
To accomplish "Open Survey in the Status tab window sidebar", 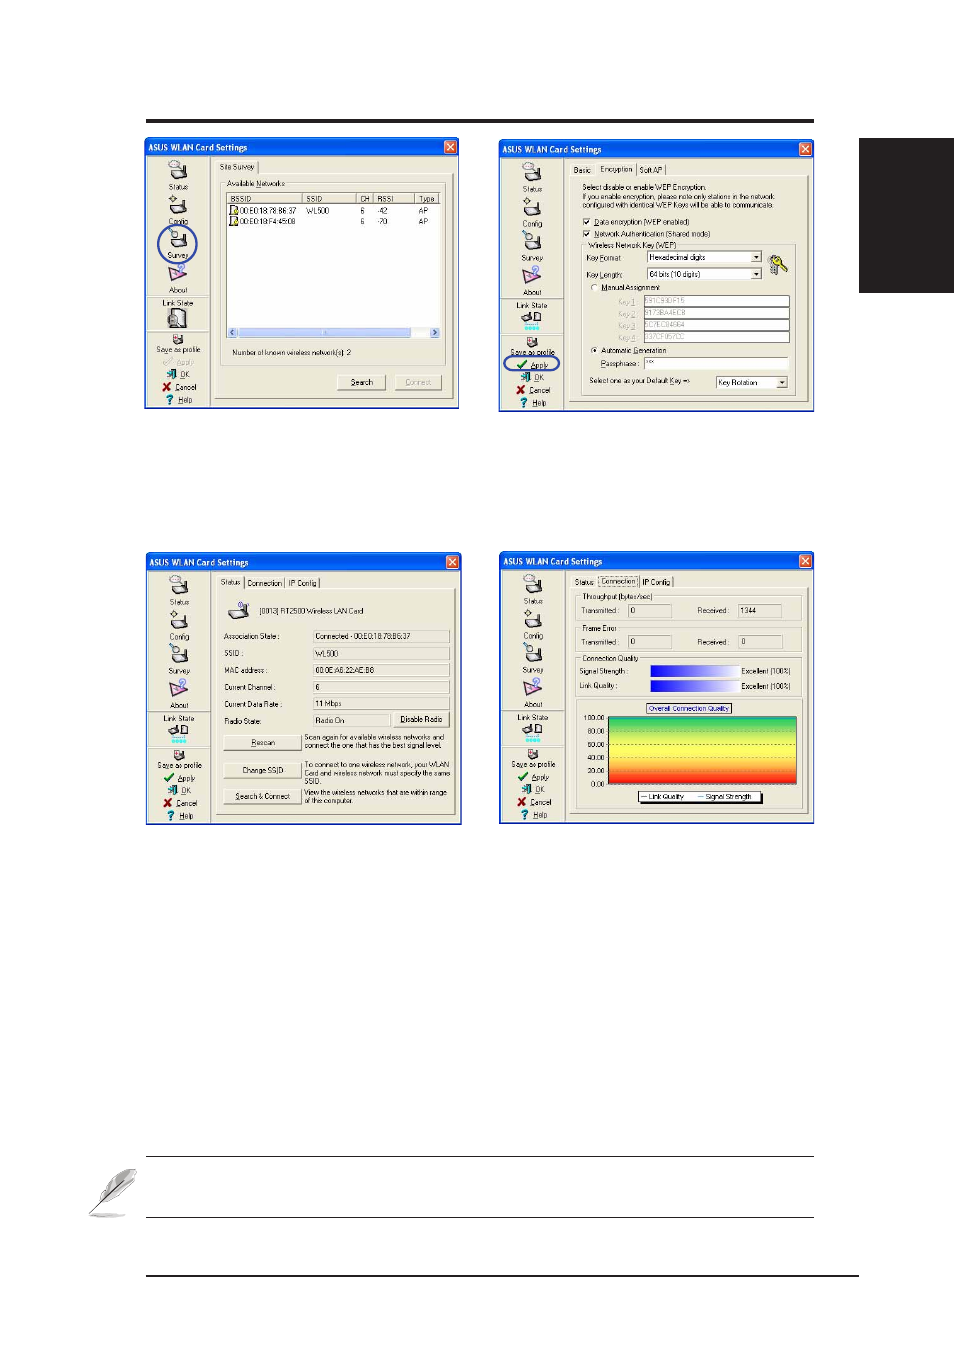I will (x=179, y=659).
